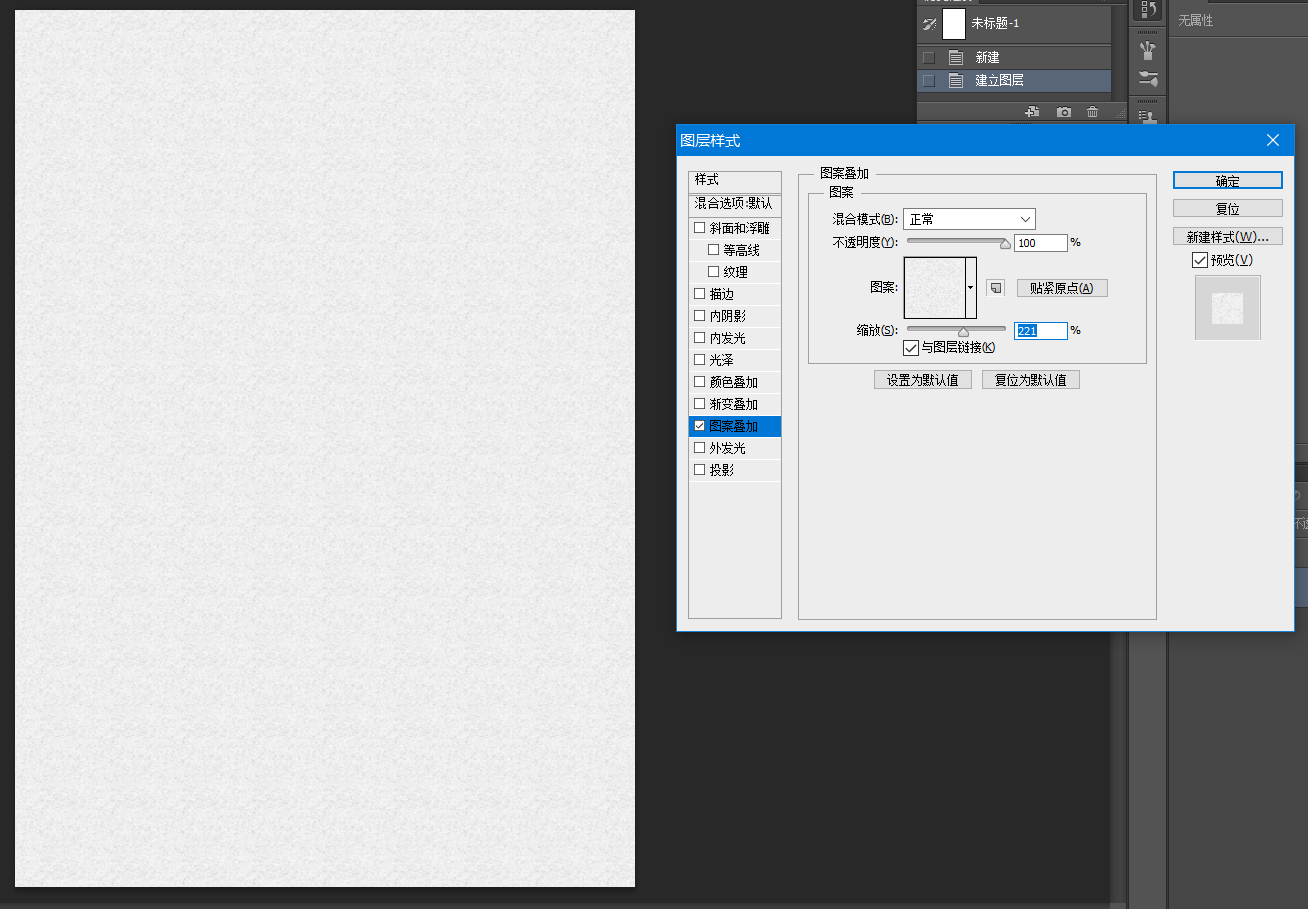The height and width of the screenshot is (909, 1308).
Task: Enable the 渐变叠加 checkbox
Action: (x=700, y=404)
